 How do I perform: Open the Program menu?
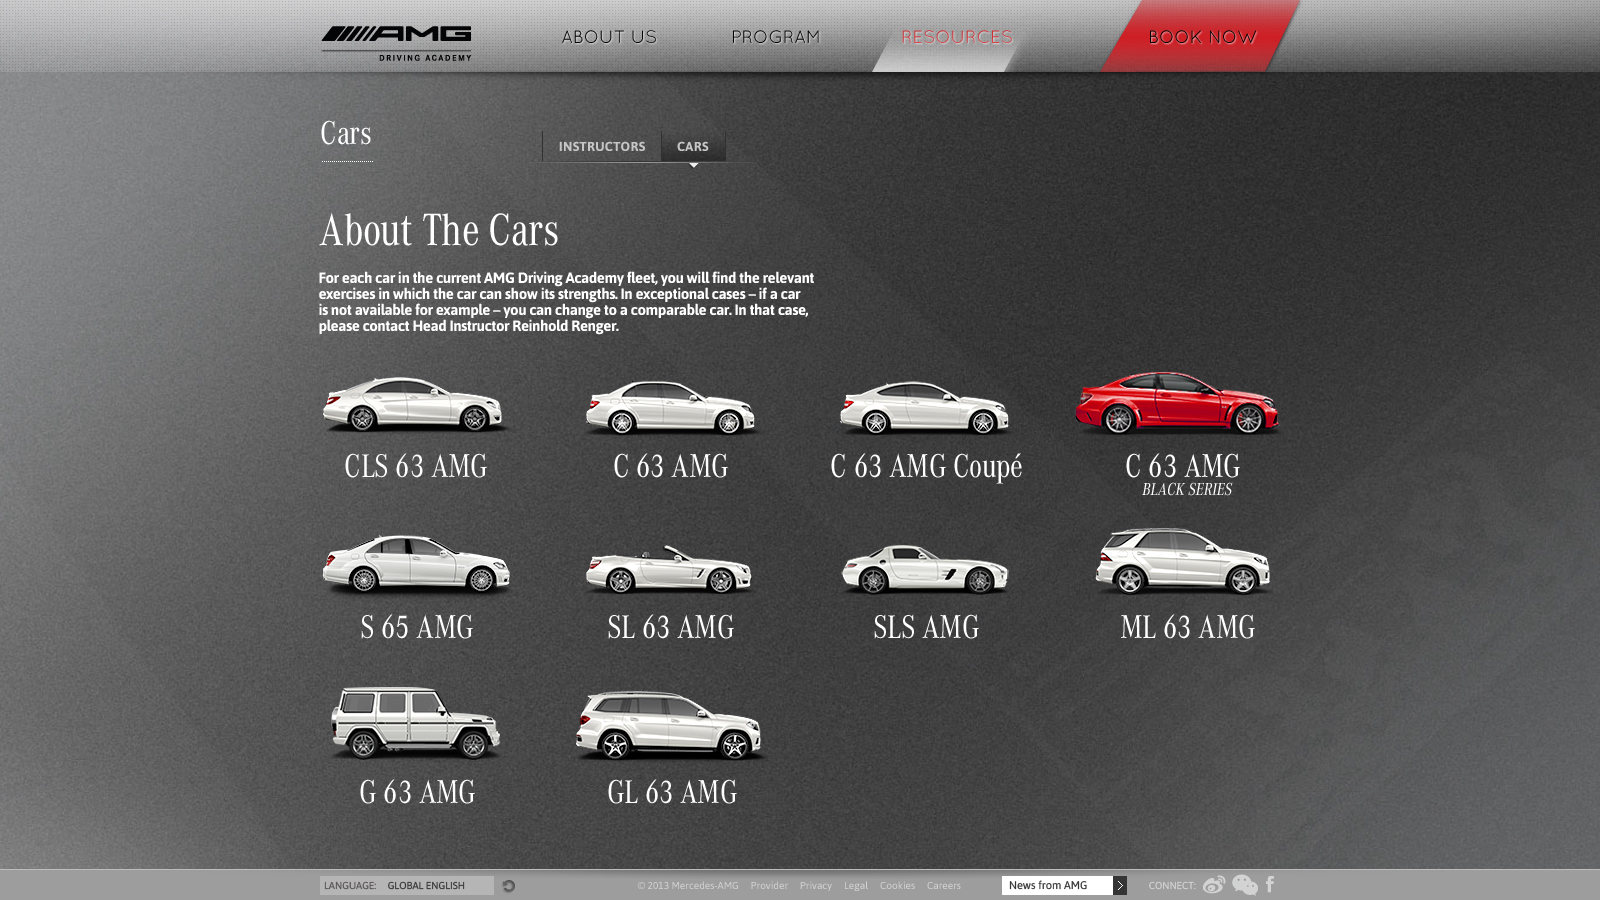775,37
